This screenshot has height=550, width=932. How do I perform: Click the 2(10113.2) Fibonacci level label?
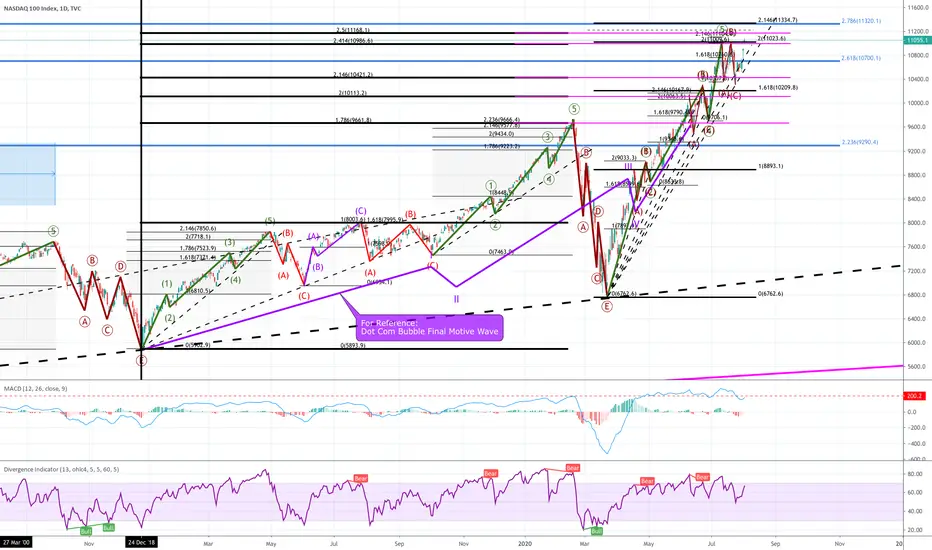click(352, 93)
